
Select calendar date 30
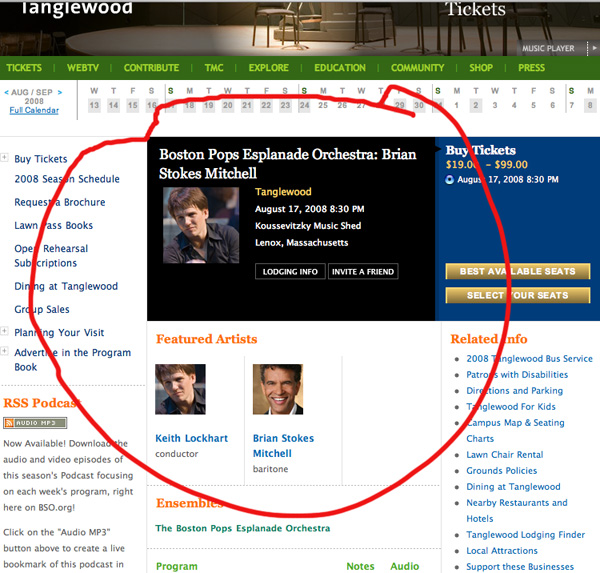pos(419,105)
